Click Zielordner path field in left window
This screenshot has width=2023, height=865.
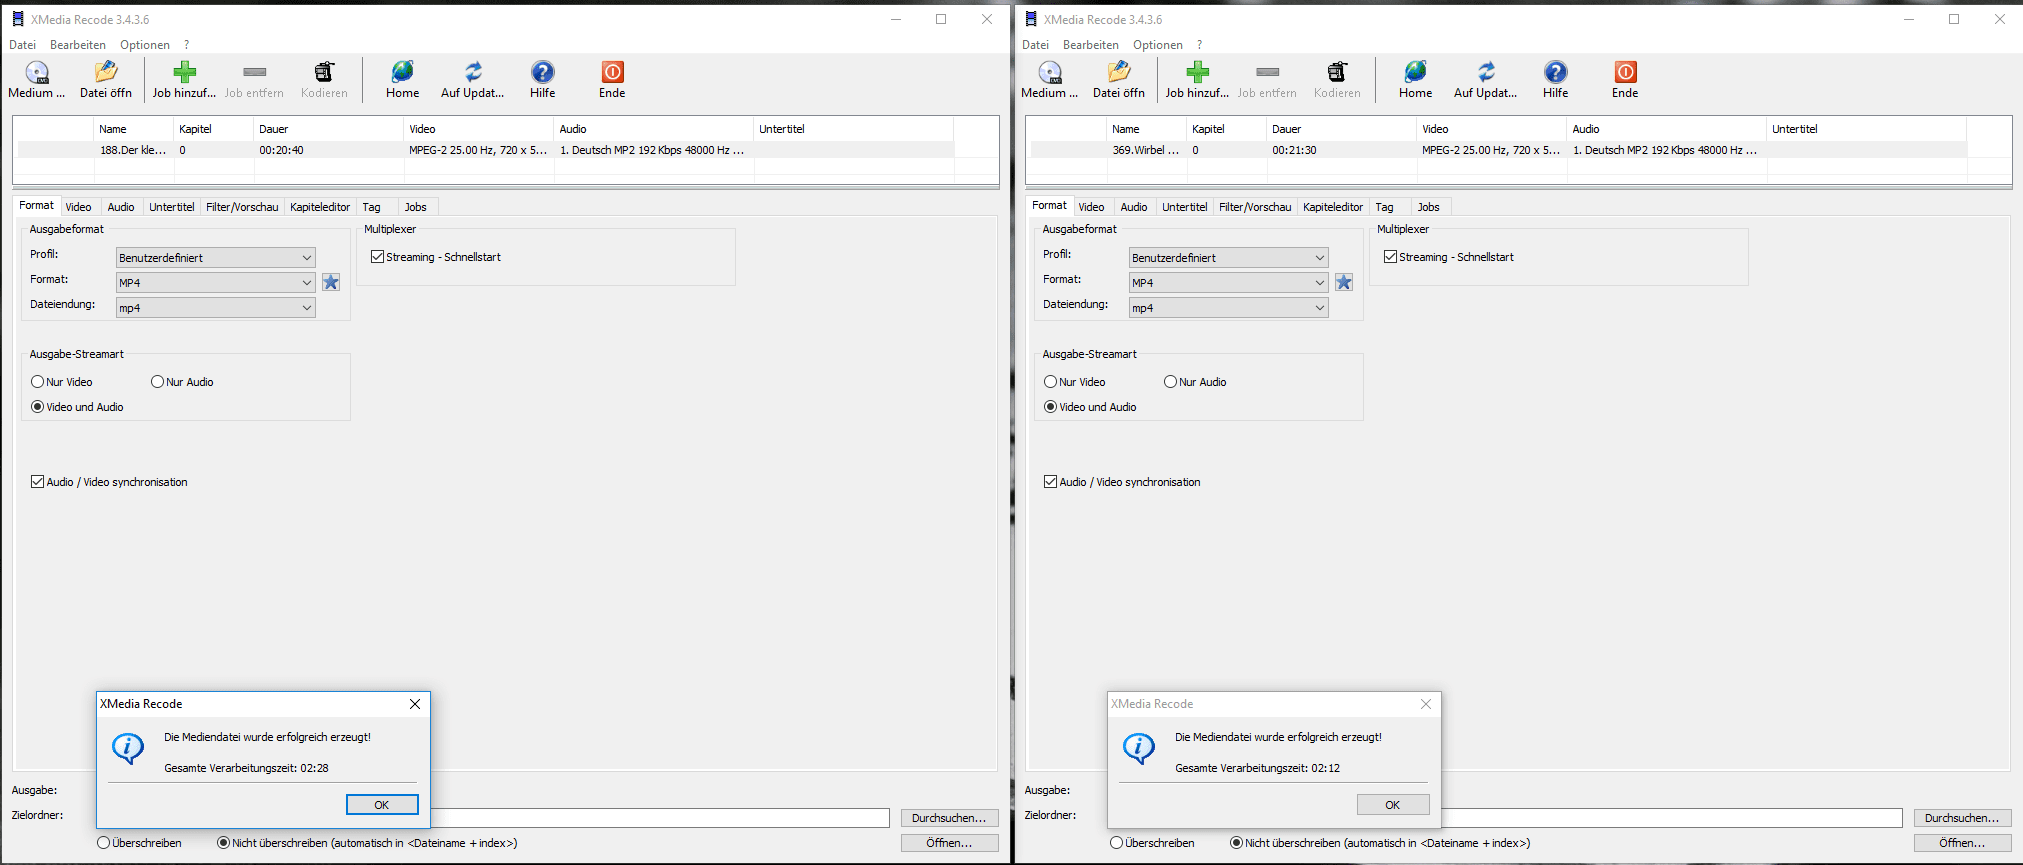(660, 818)
